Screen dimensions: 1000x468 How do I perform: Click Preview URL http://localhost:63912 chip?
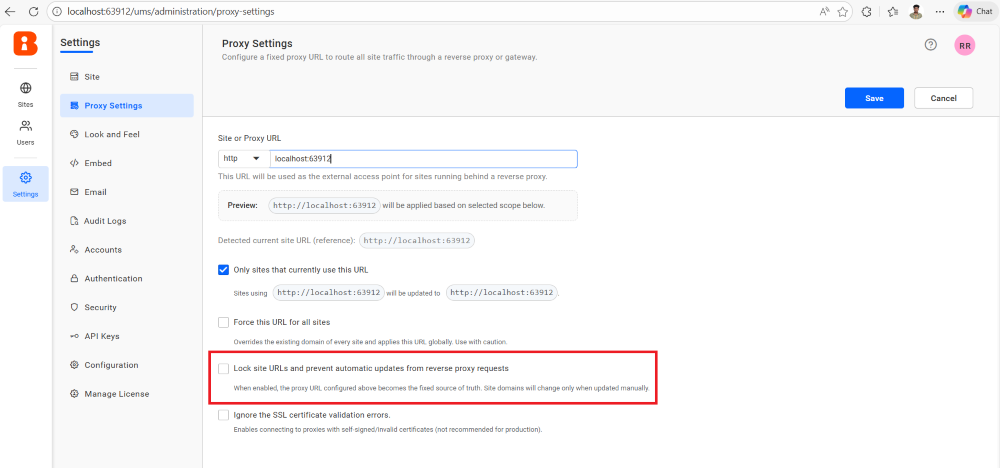click(324, 205)
